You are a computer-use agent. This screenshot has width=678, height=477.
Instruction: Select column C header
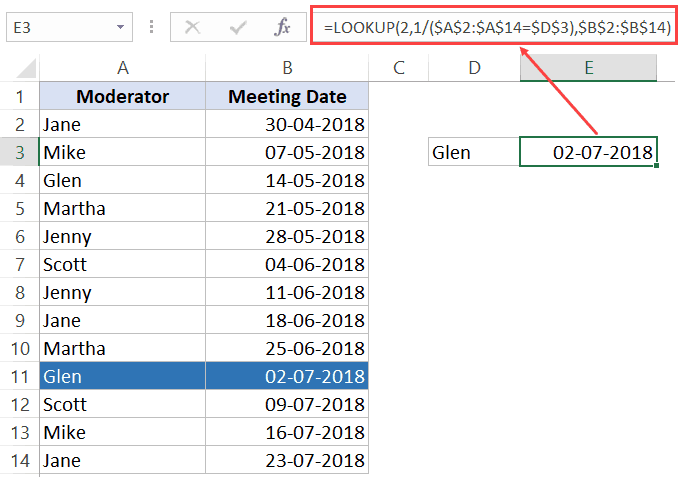point(399,68)
